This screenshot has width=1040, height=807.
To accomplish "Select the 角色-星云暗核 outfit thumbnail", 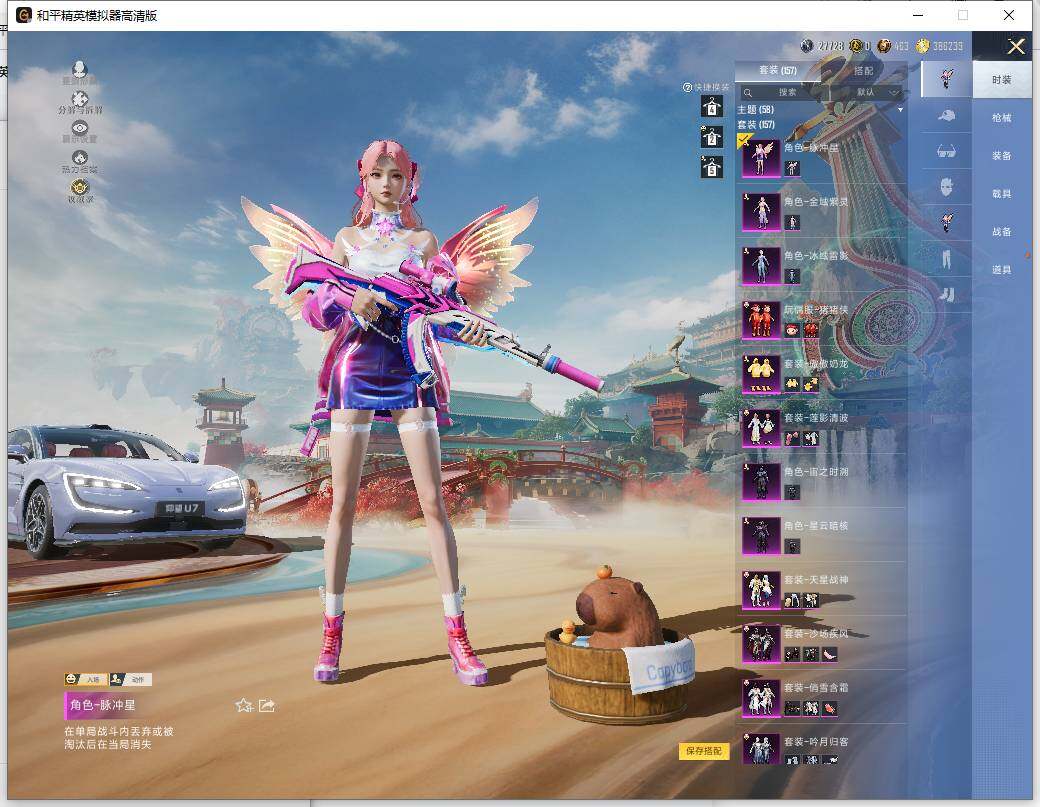I will pyautogui.click(x=761, y=536).
